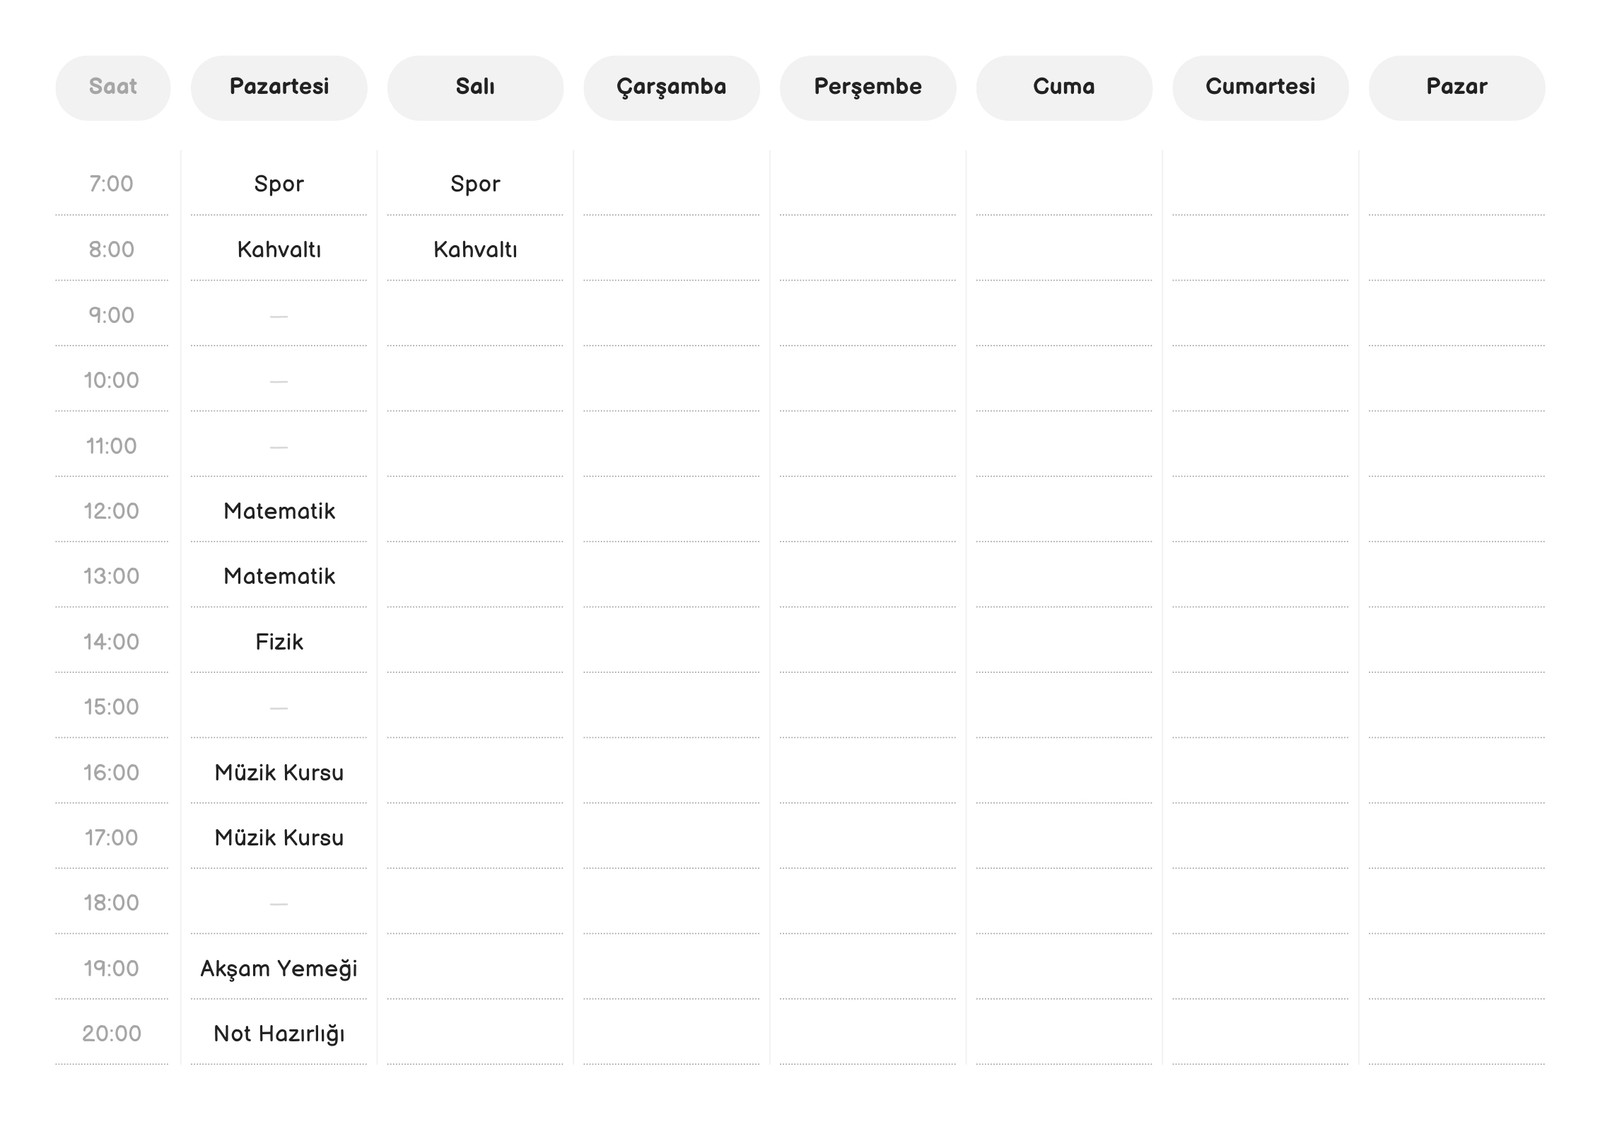
Task: Select the Pazar day header
Action: click(1457, 88)
